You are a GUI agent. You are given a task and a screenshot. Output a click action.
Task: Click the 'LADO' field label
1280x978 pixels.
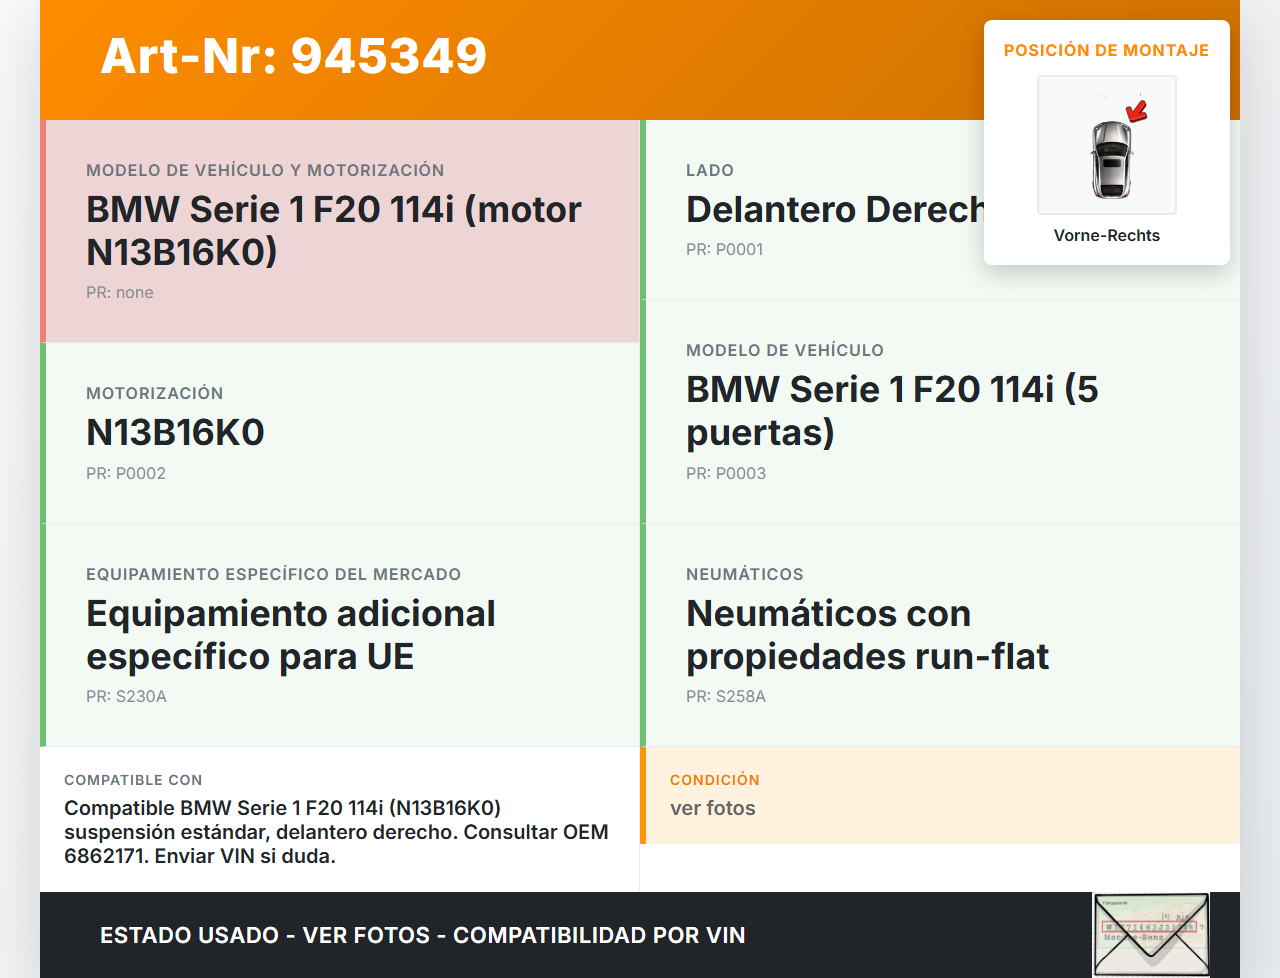[710, 170]
